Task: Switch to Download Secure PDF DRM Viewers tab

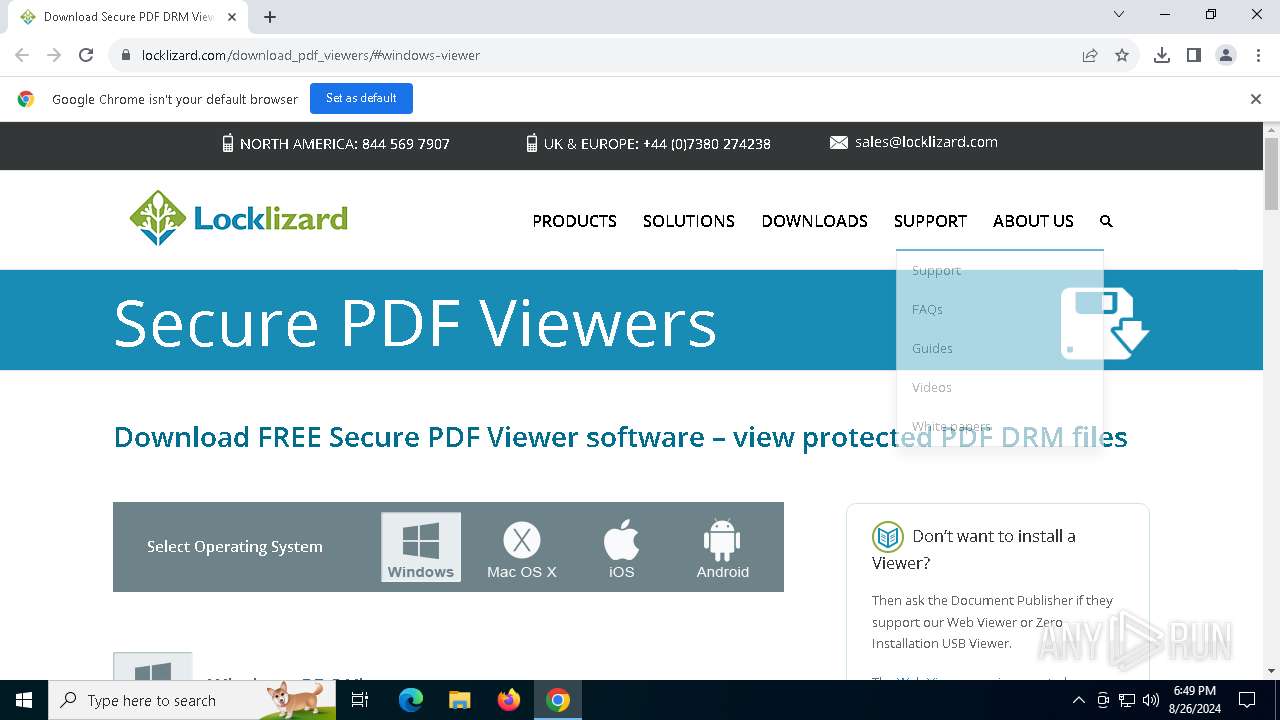Action: click(x=128, y=17)
